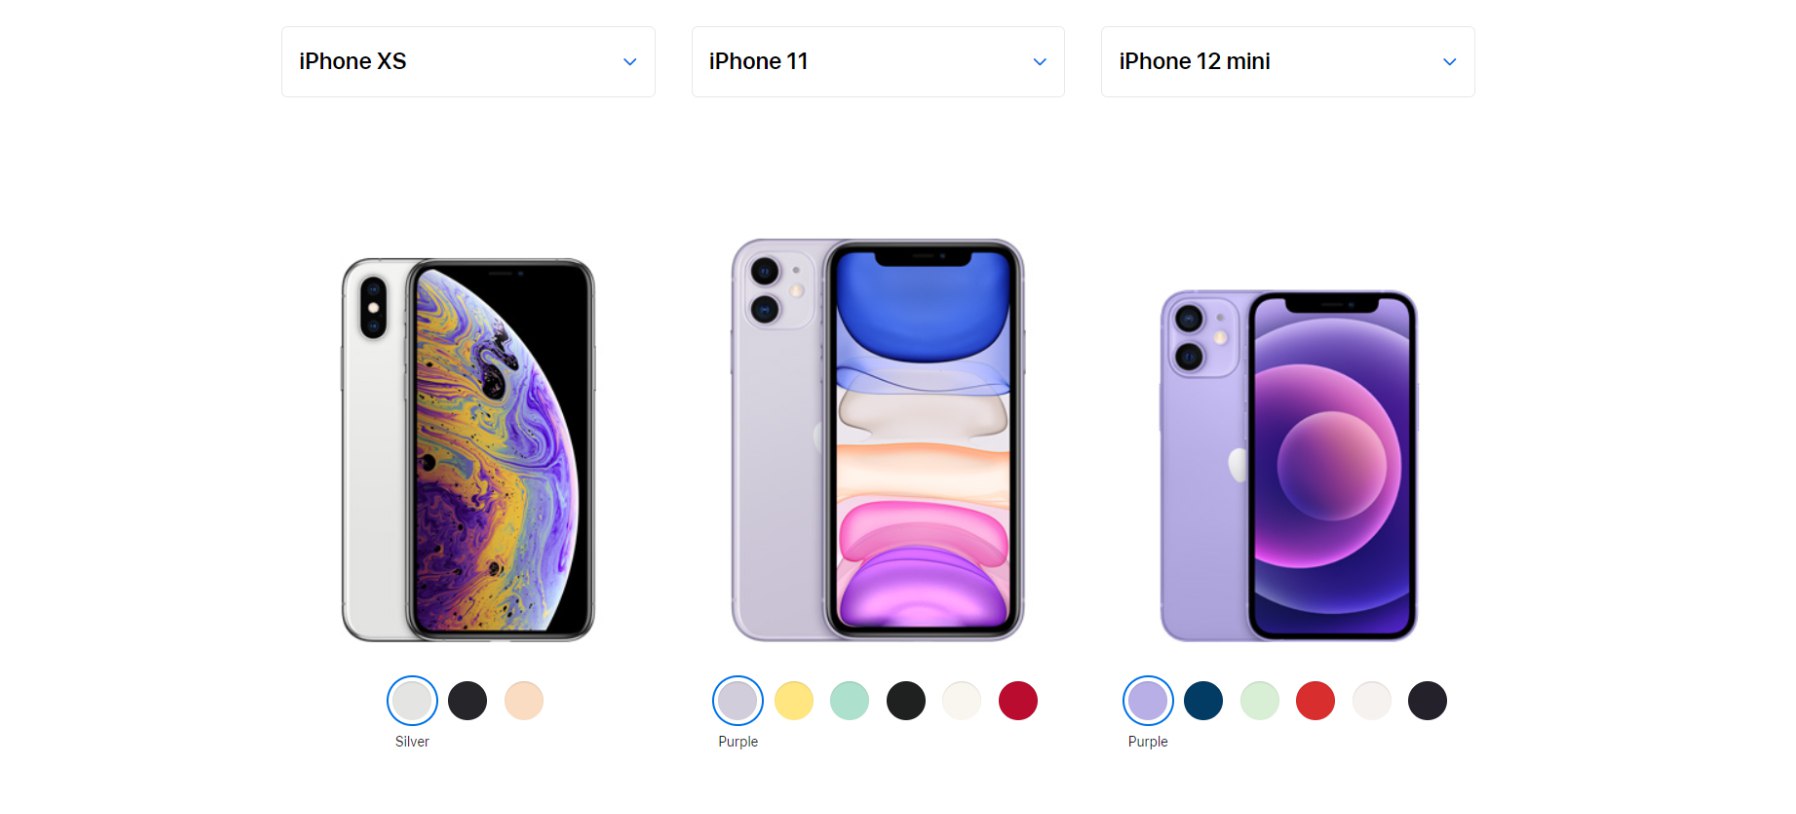Choose White swatch for iPhone 11
This screenshot has width=1796, height=814.
pos(962,701)
